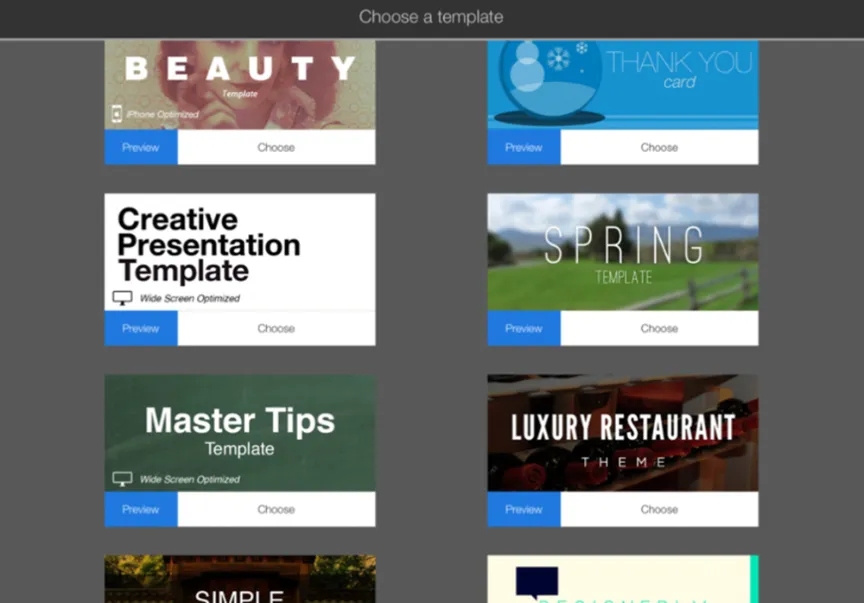Click "Wide Screen Optimized" under Master Tips

click(190, 480)
